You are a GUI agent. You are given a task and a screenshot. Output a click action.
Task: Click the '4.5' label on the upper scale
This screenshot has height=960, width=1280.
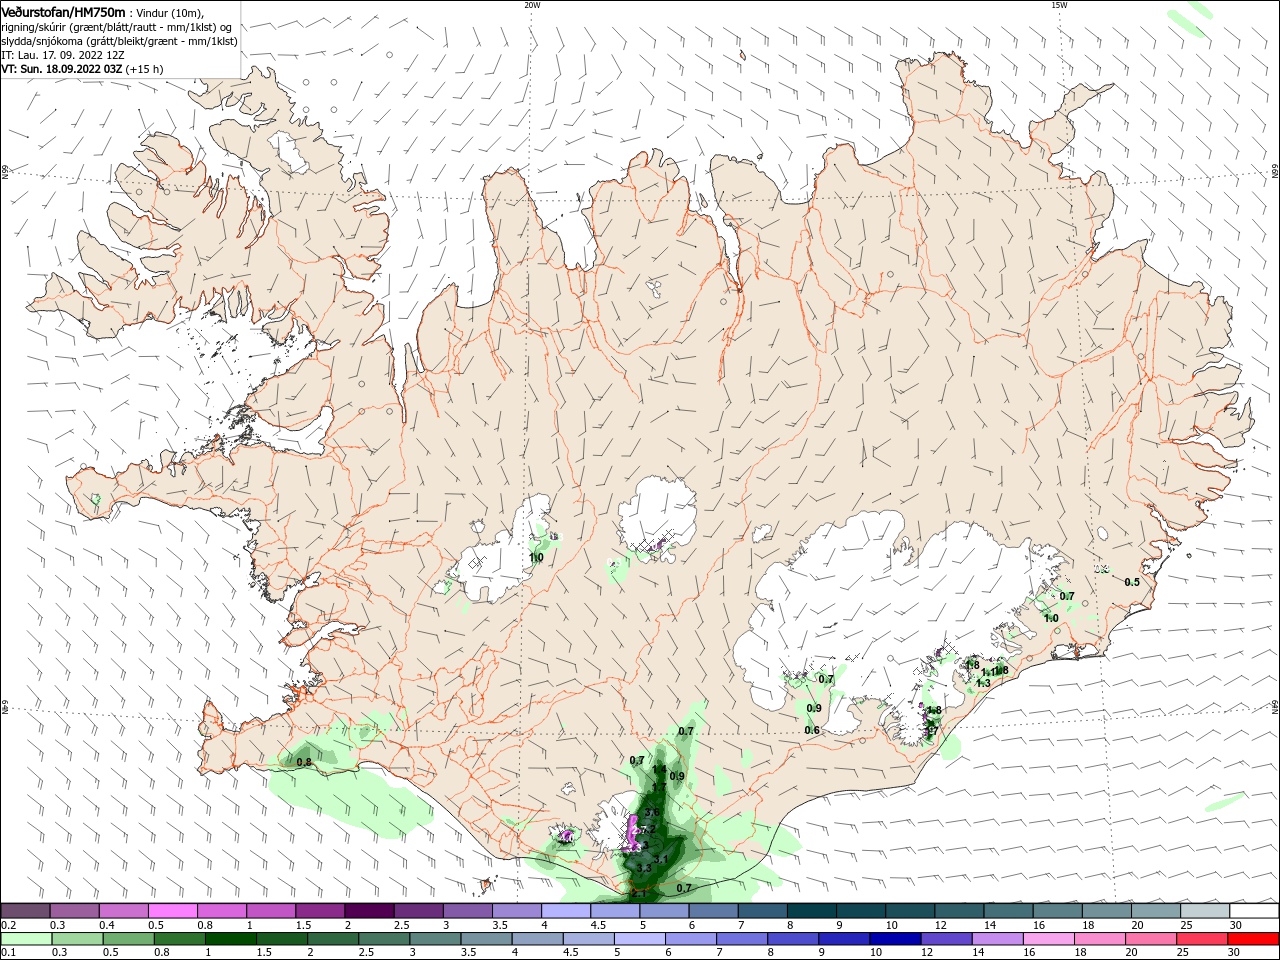(x=598, y=926)
